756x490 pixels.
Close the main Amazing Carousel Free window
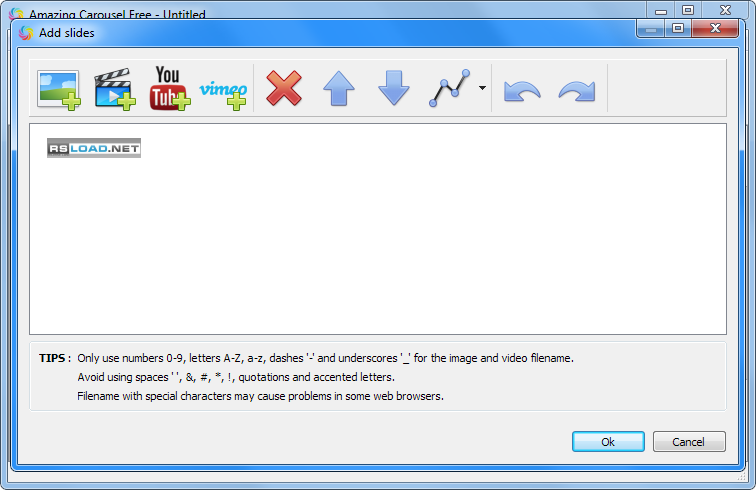coord(726,10)
